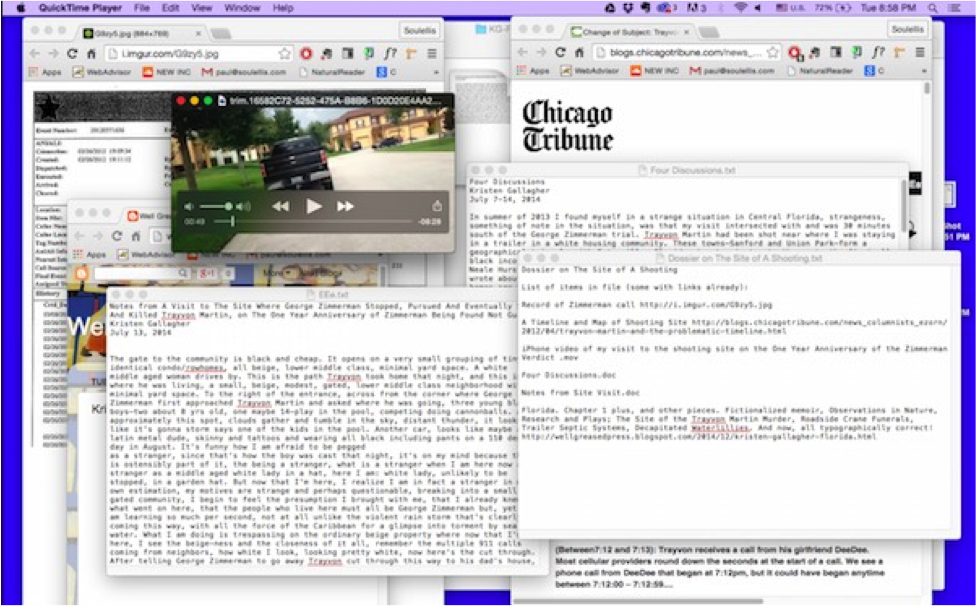
Task: Open the Wi-Fi status menu
Action: 739,8
